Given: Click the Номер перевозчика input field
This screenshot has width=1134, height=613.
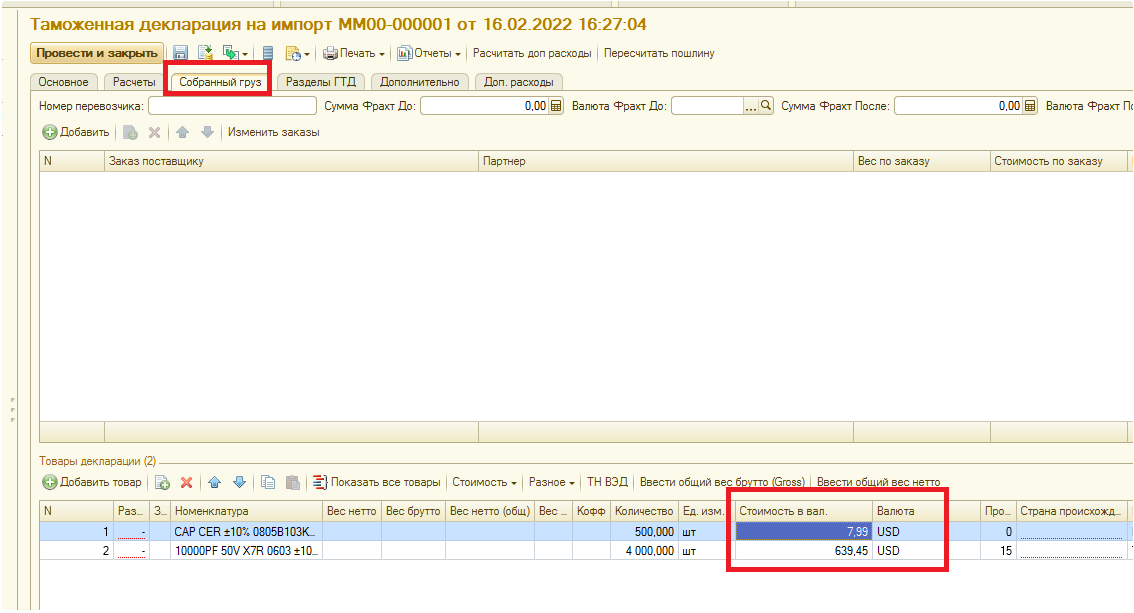Looking at the screenshot, I should [x=232, y=106].
